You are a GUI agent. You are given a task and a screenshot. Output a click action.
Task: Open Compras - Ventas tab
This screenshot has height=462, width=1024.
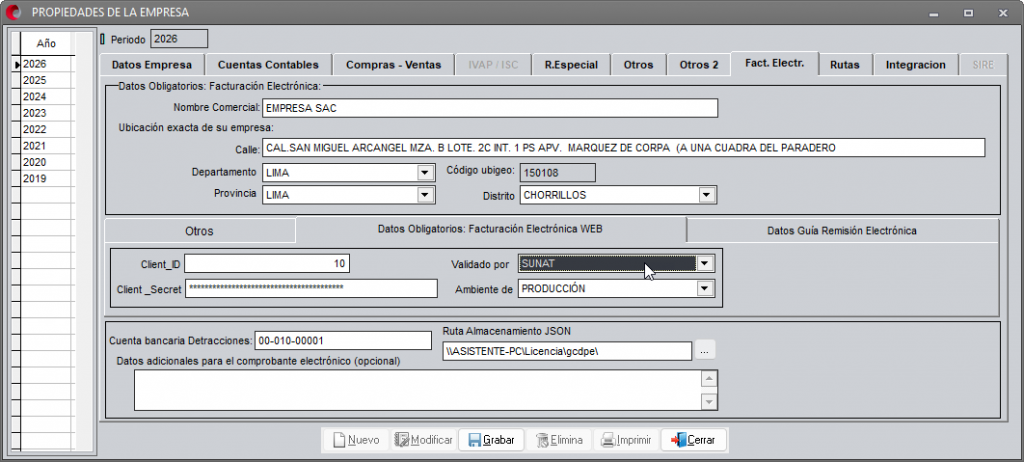393,65
